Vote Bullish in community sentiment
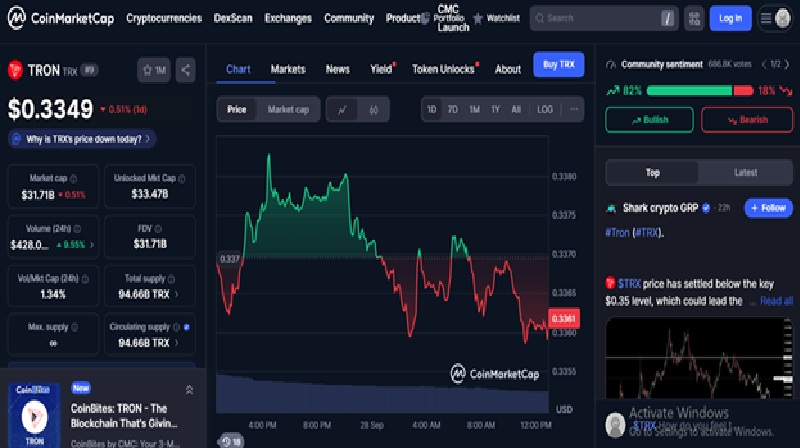This screenshot has width=800, height=448. [649, 120]
